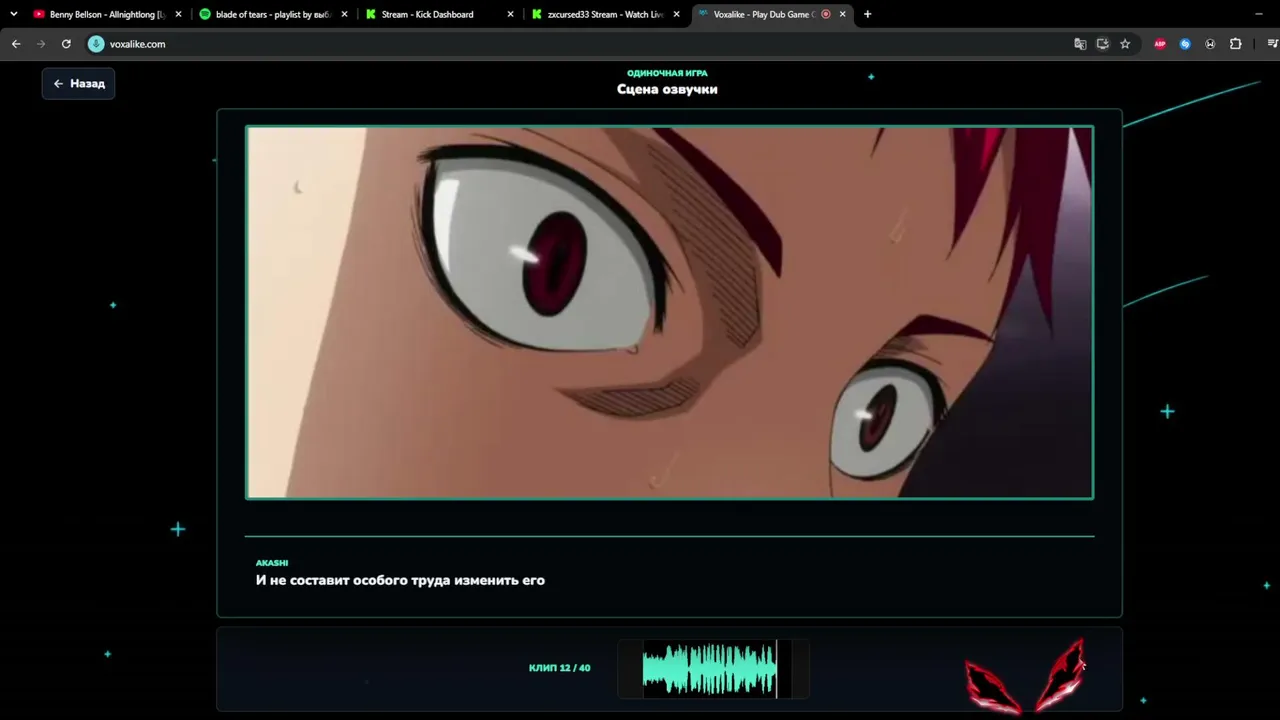This screenshot has width=1280, height=720.
Task: Open the round W extension icon
Action: pyautogui.click(x=1210, y=44)
